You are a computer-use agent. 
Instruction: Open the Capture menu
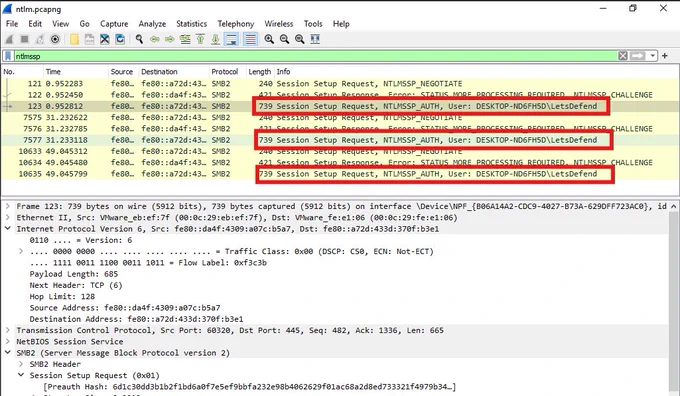(x=114, y=24)
